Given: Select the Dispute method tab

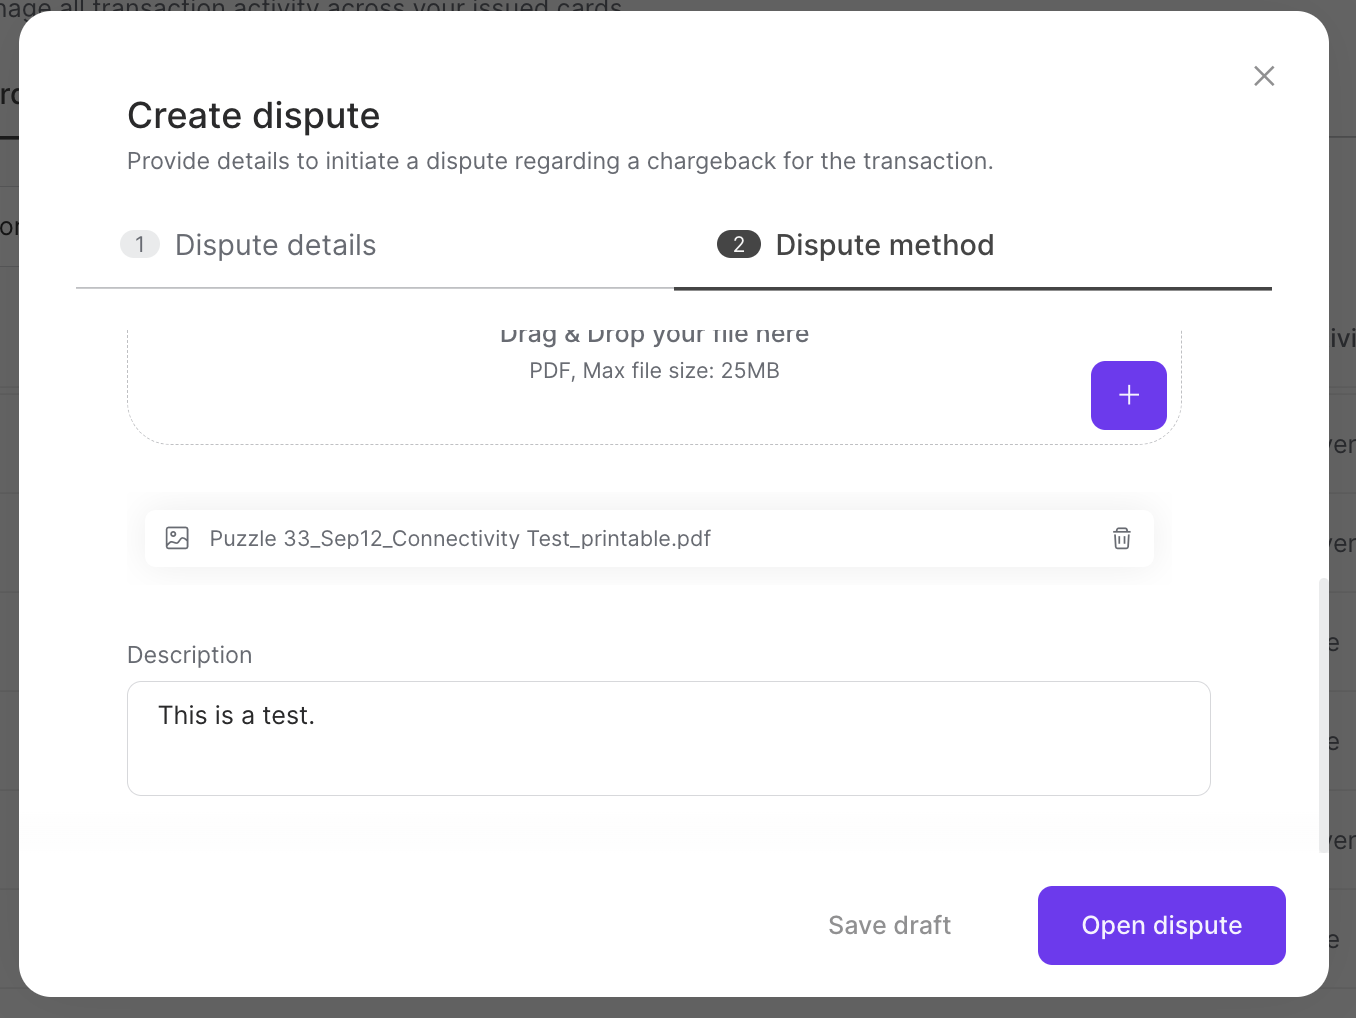Looking at the screenshot, I should pos(884,244).
